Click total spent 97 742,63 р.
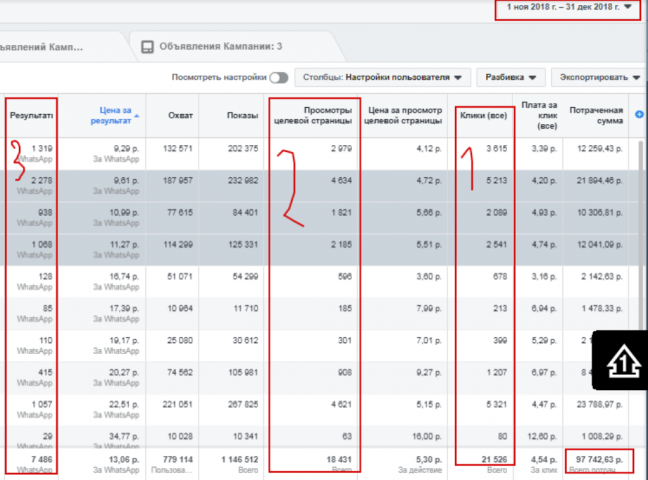 click(599, 459)
